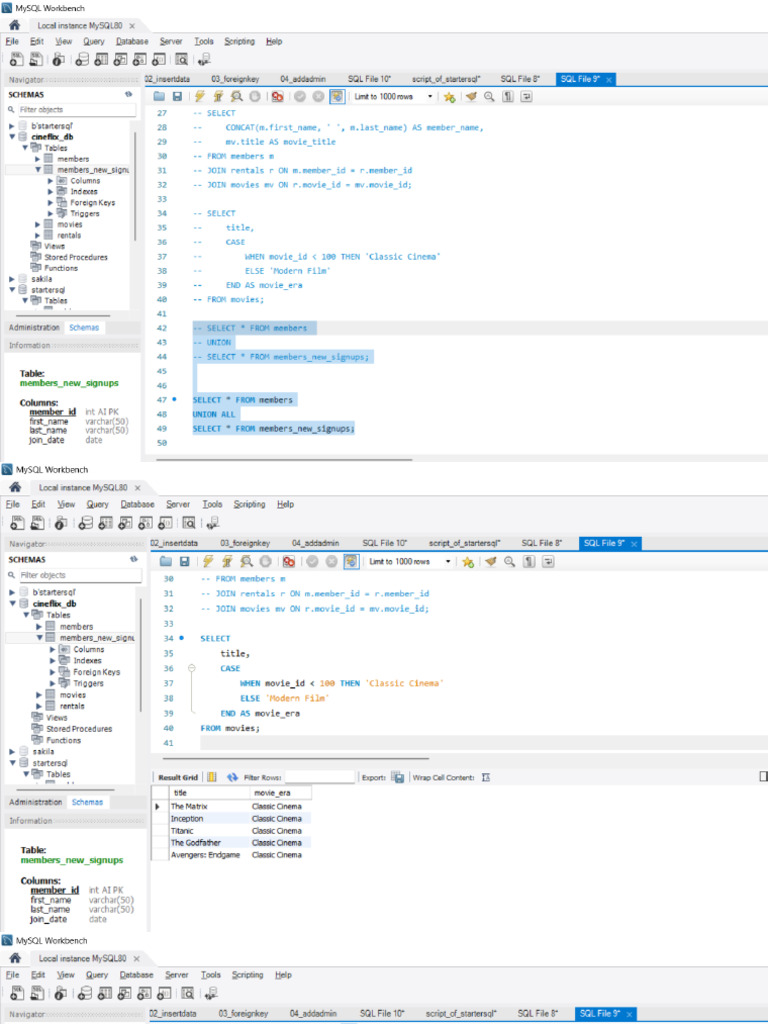
Task: Select rentals table in top window tree
Action: (69, 235)
